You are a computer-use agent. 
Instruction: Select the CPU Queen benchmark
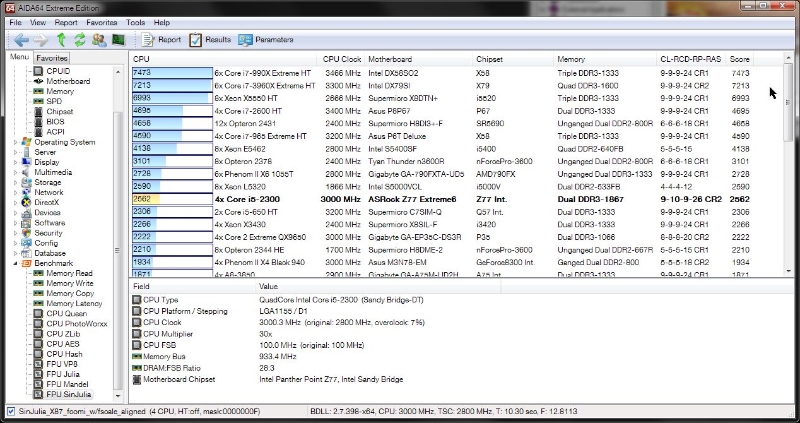66,314
